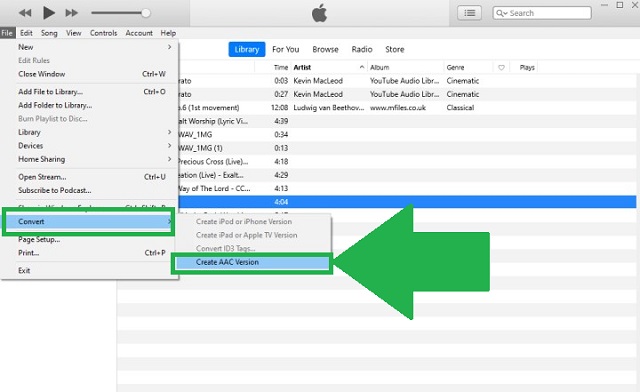The width and height of the screenshot is (640, 392).
Task: Click the volume slider knob
Action: click(145, 13)
